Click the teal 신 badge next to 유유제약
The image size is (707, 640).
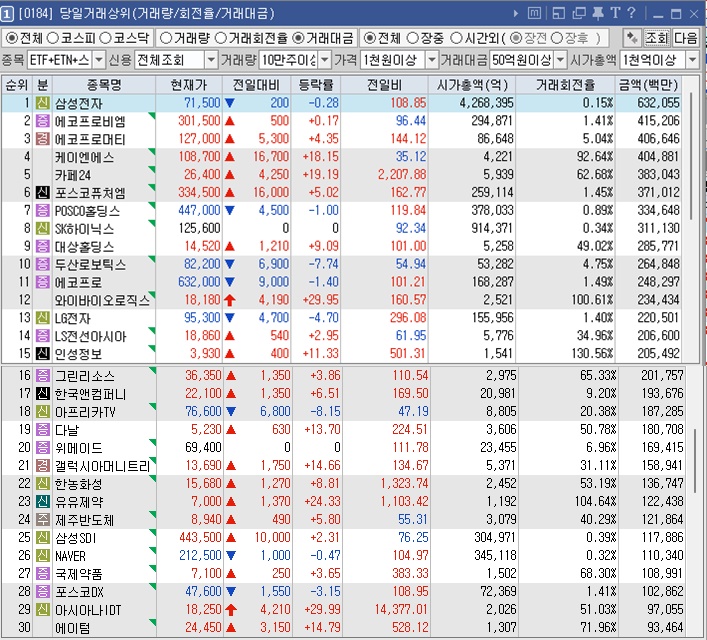[42, 502]
